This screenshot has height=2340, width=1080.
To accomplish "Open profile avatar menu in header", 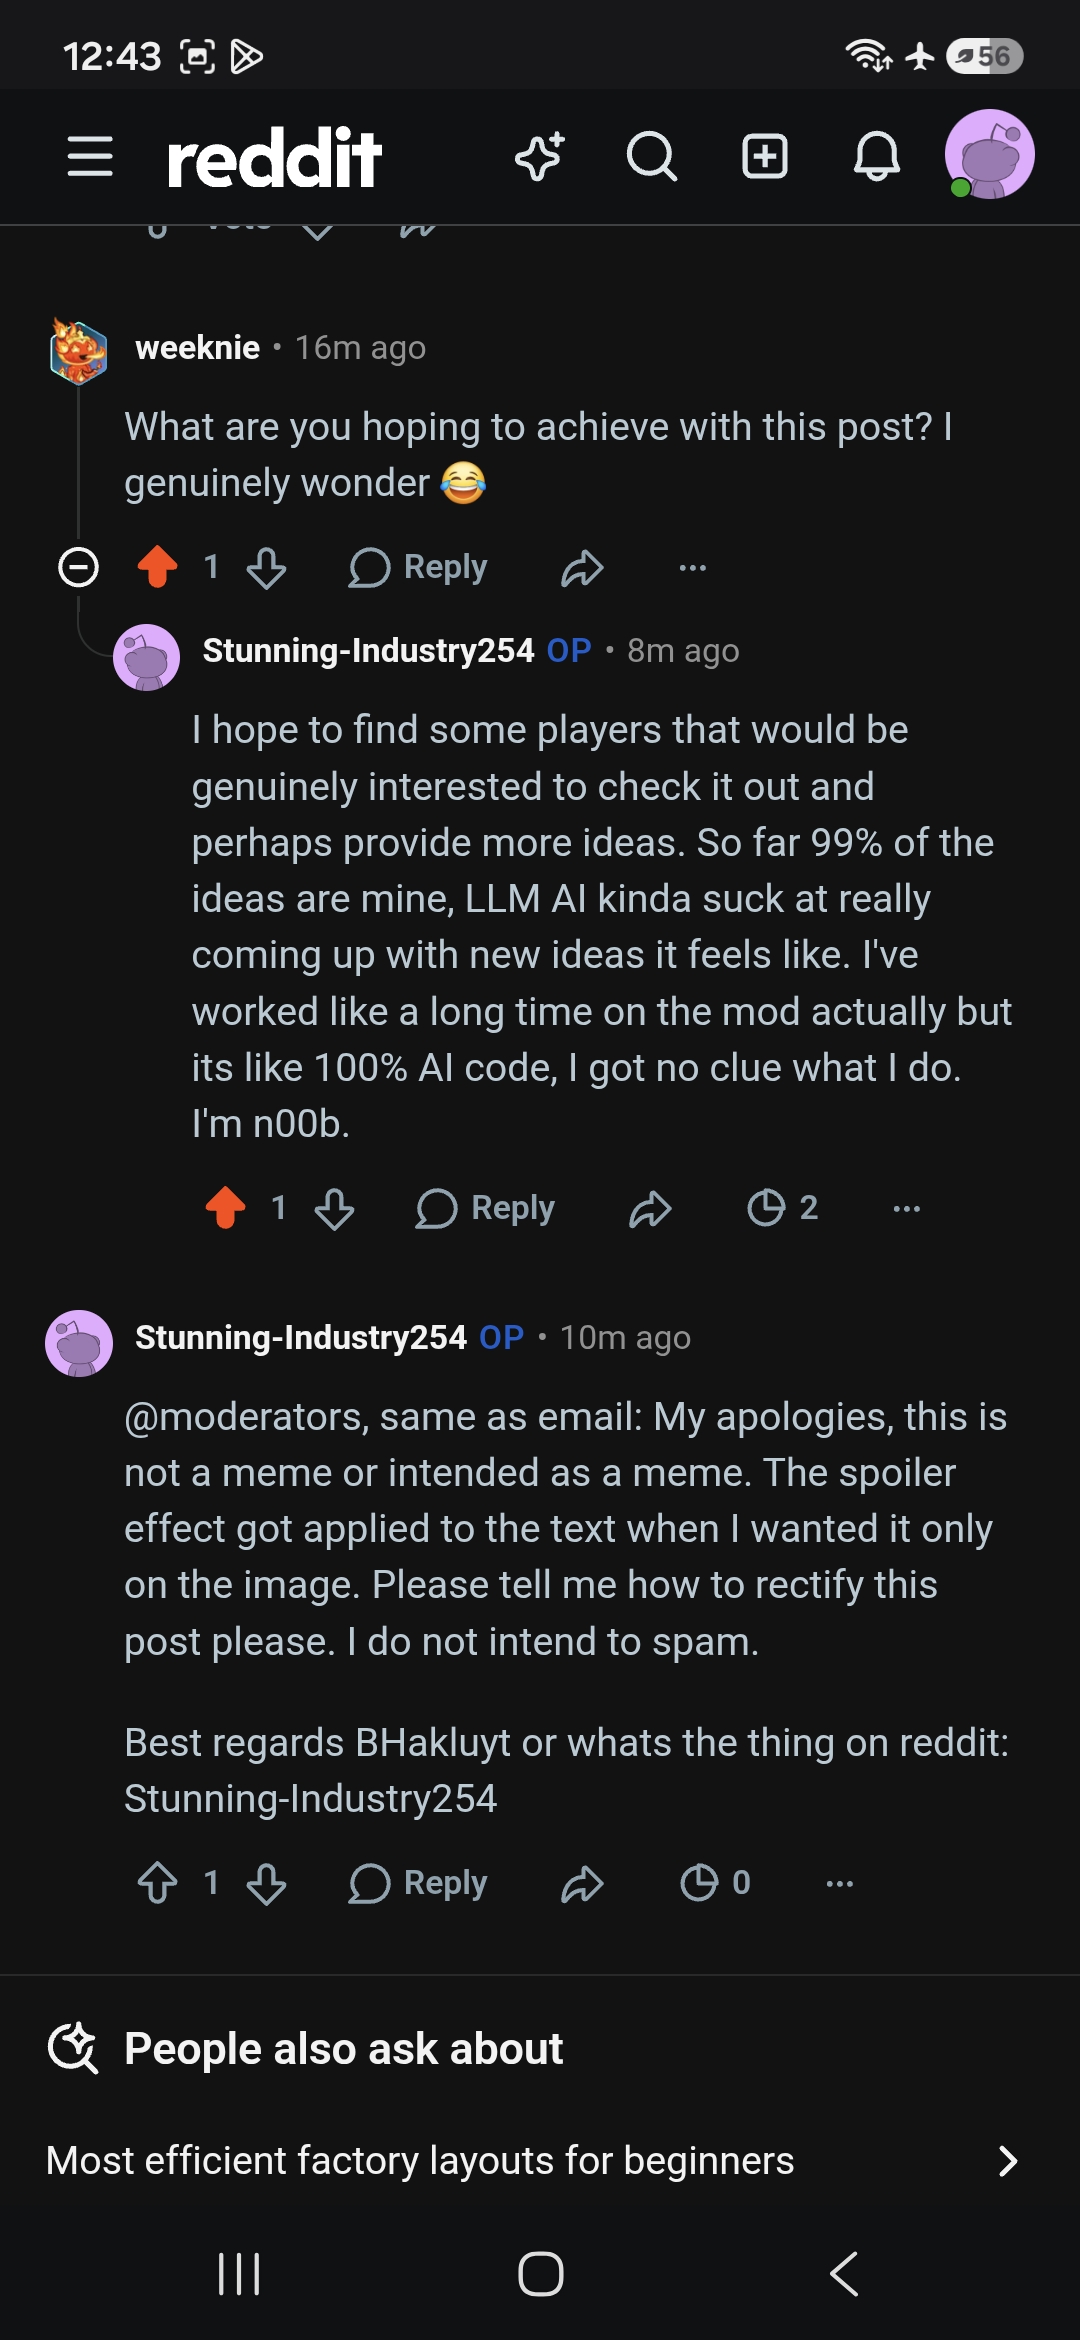I will [x=990, y=155].
